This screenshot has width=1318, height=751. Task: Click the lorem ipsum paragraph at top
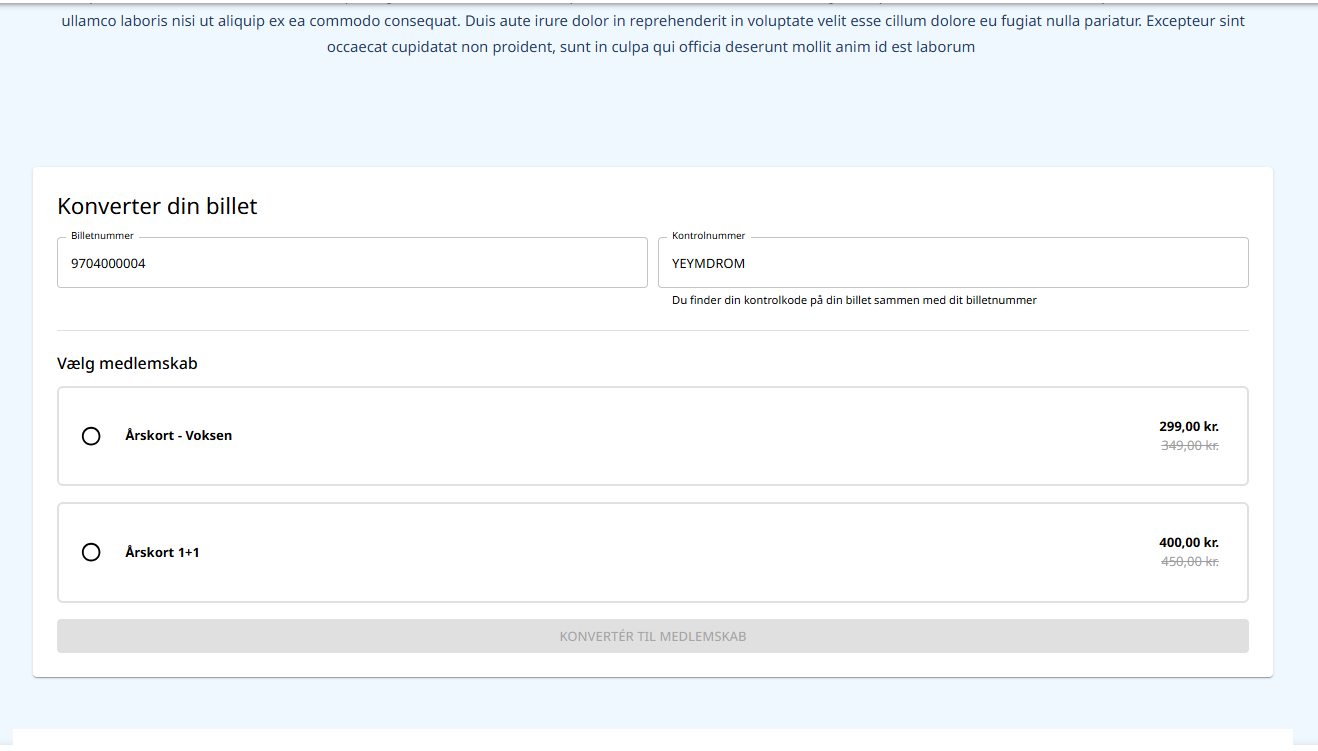[x=652, y=33]
